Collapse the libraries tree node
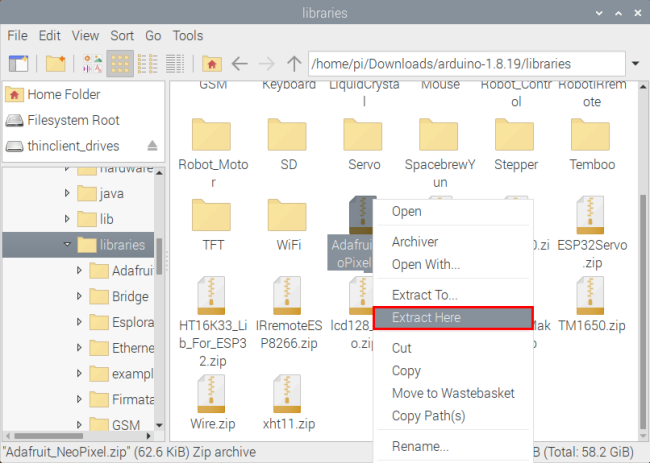650x464 pixels. click(x=67, y=244)
